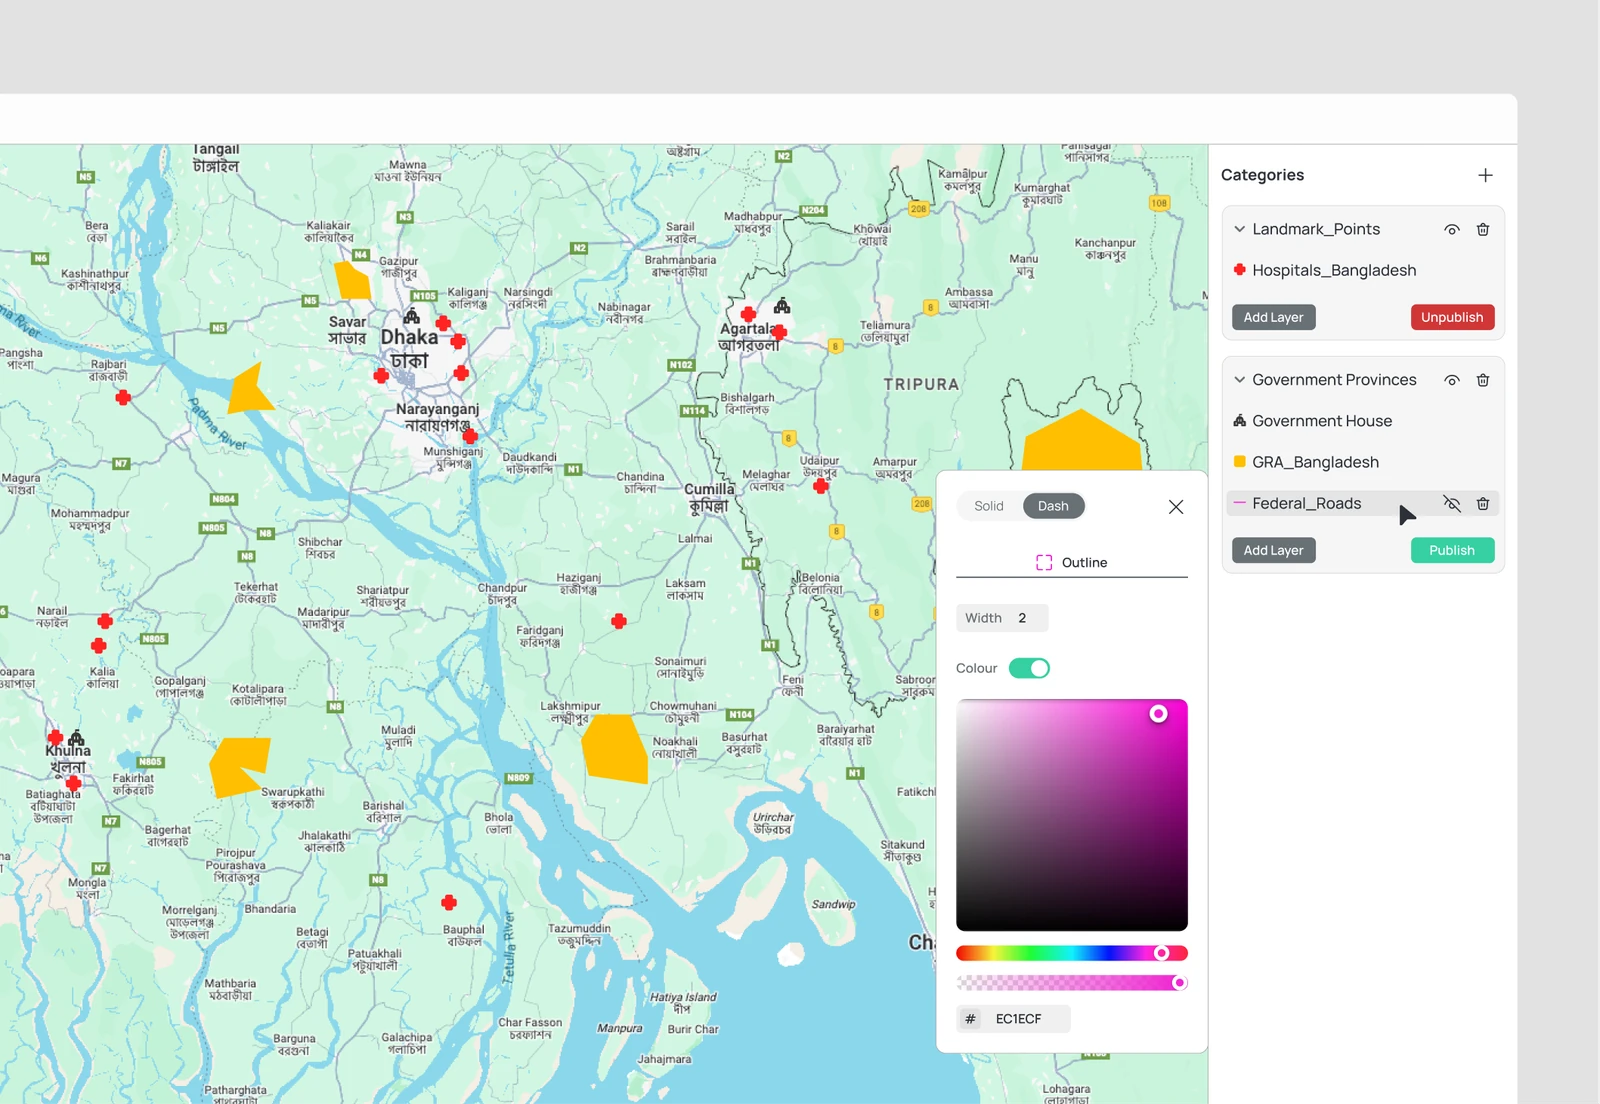Click the hospital marker near Bauphal

(449, 902)
